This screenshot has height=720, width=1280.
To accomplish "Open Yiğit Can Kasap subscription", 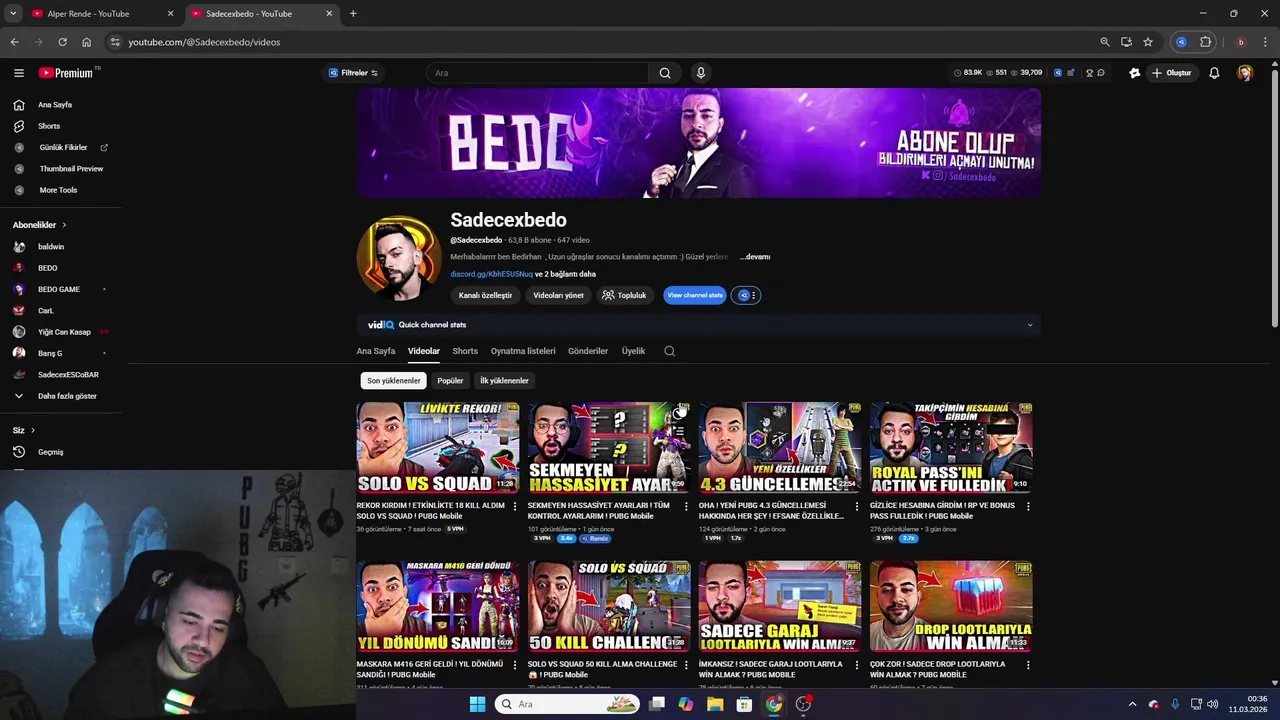I will click(x=61, y=332).
